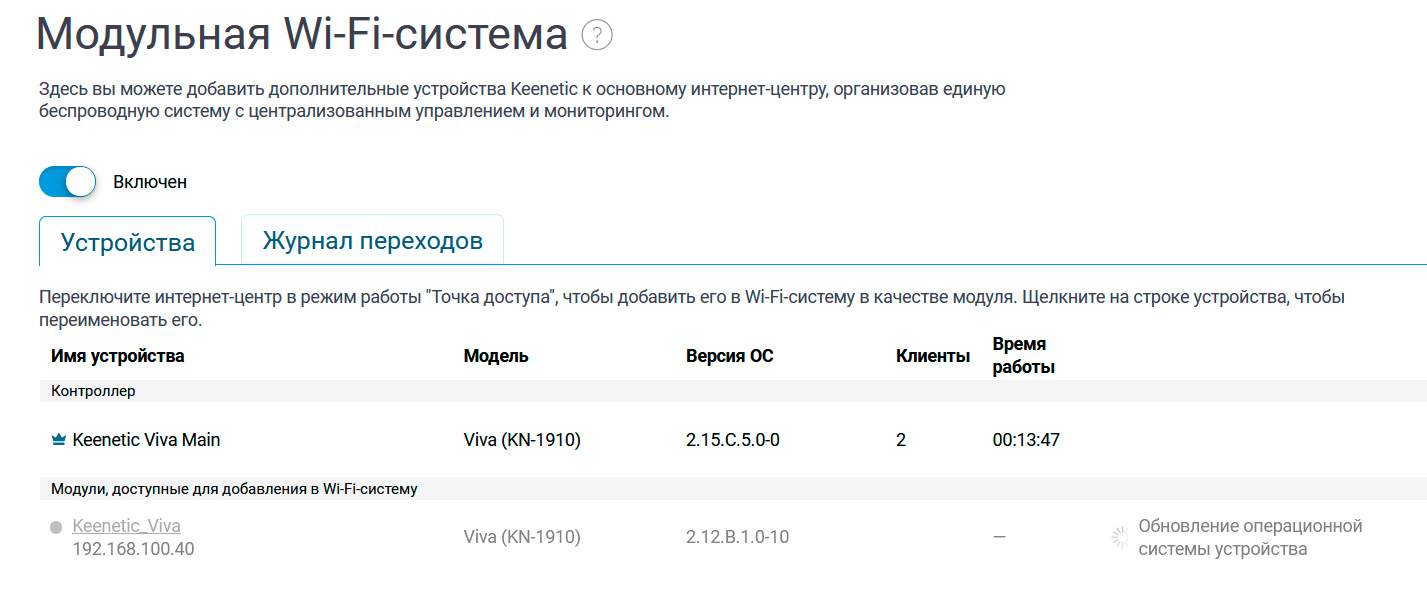Click the gray status dot of Keenetic_Viva

[x=56, y=527]
